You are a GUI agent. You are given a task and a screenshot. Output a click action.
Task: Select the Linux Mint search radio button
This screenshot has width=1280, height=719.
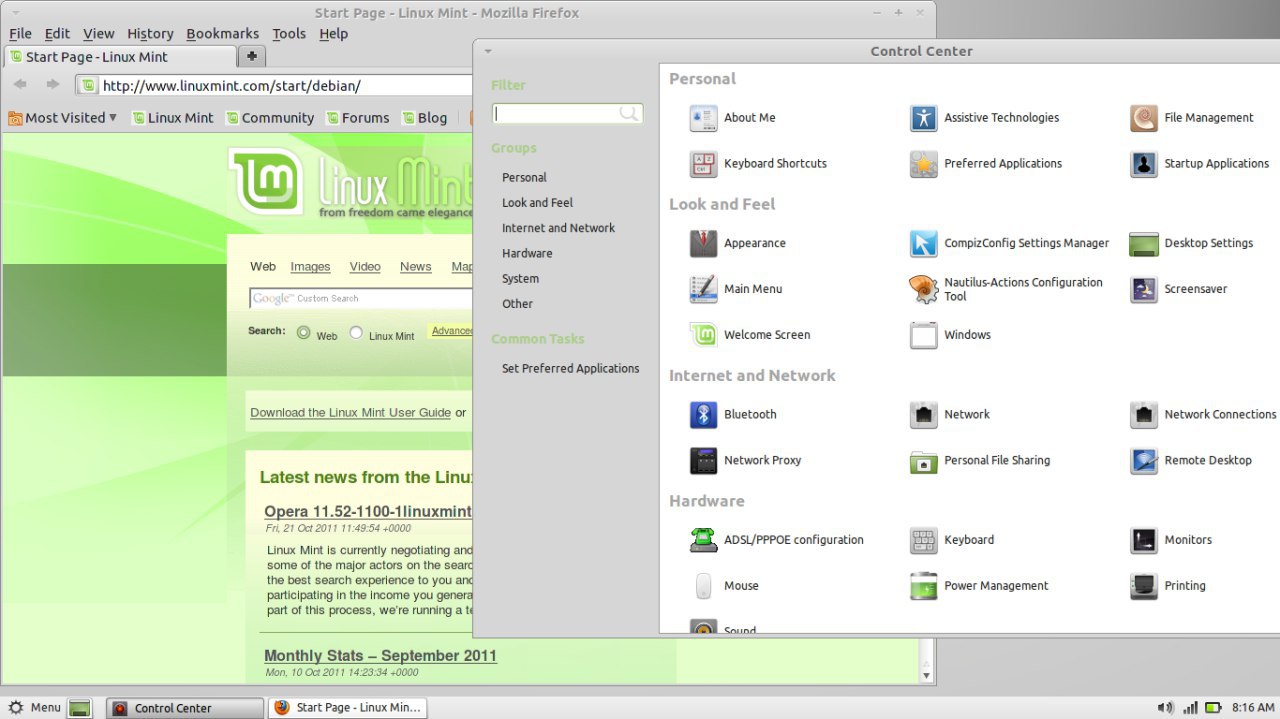click(x=356, y=333)
